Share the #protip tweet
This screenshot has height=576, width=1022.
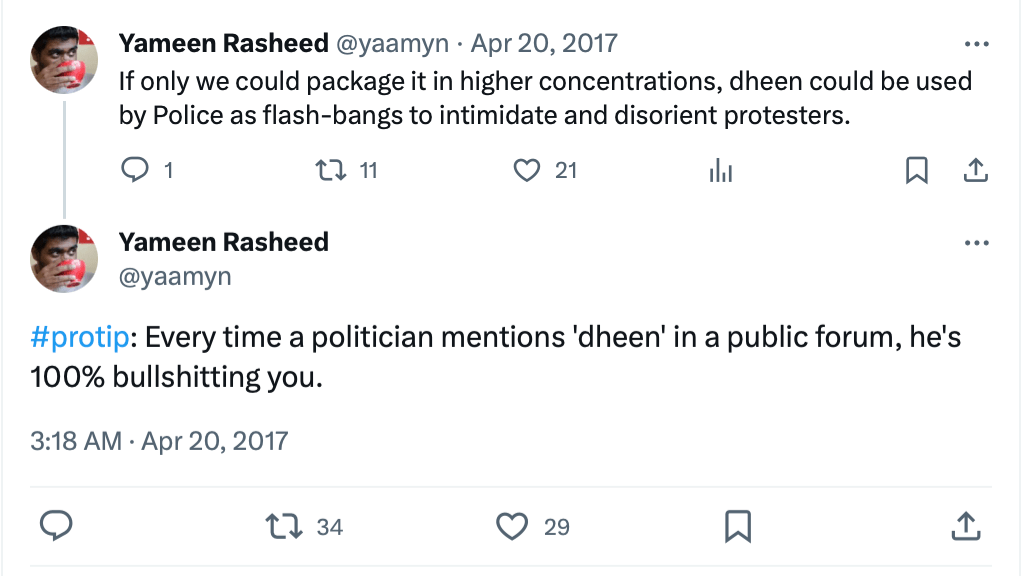964,525
